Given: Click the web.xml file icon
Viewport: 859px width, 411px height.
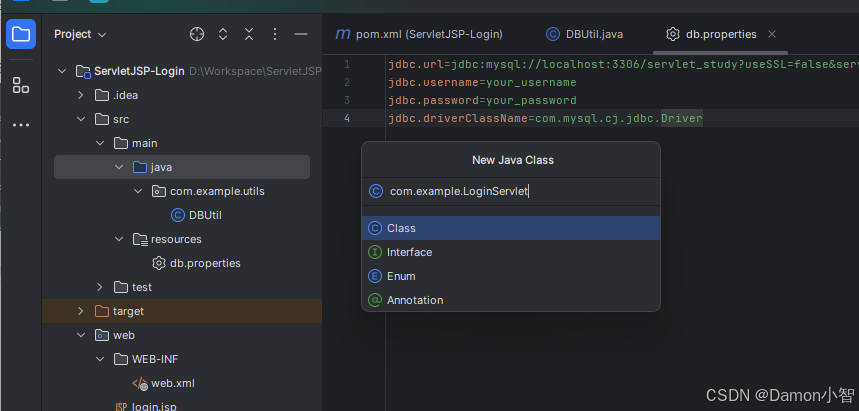Looking at the screenshot, I should coord(140,383).
